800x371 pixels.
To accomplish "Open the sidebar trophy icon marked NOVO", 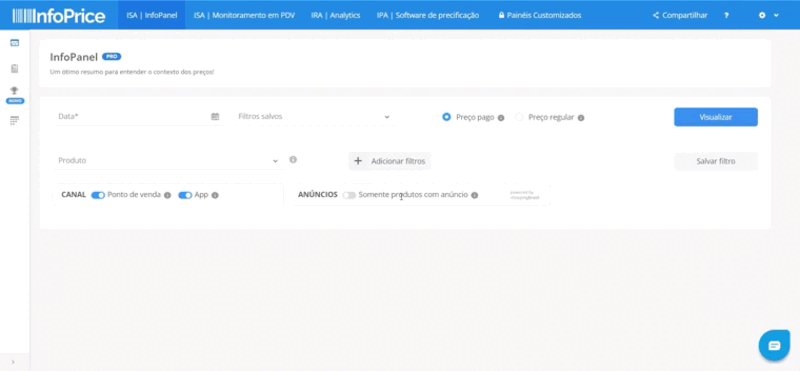I will click(x=15, y=90).
